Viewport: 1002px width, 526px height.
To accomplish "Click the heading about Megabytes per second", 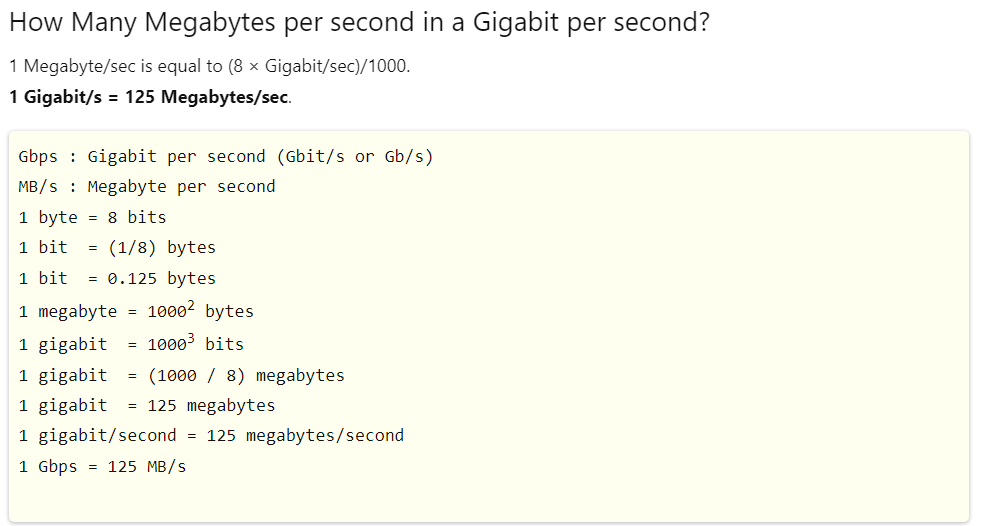I will [x=358, y=23].
